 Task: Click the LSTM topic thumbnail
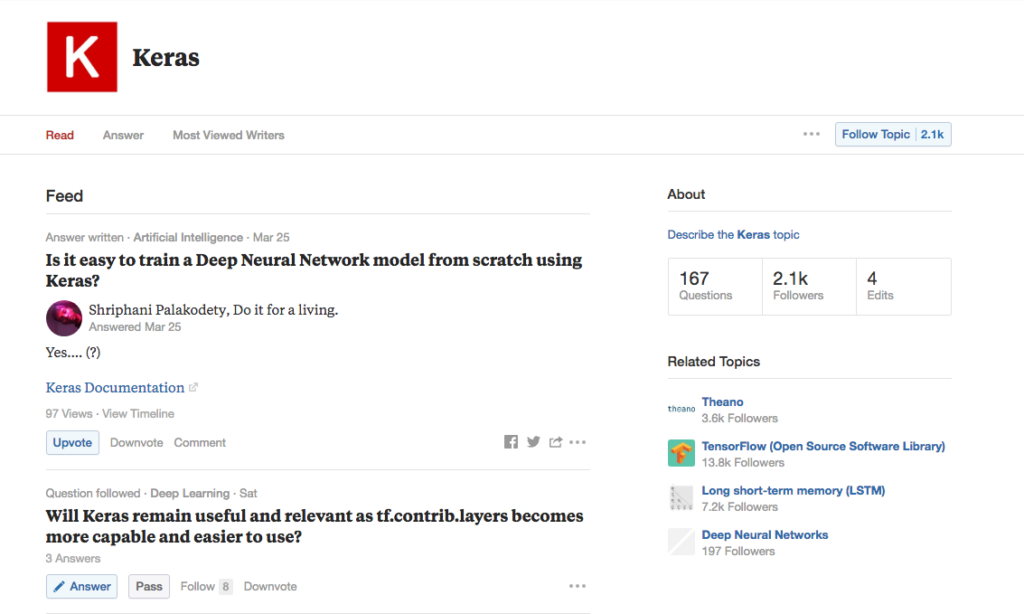[681, 498]
